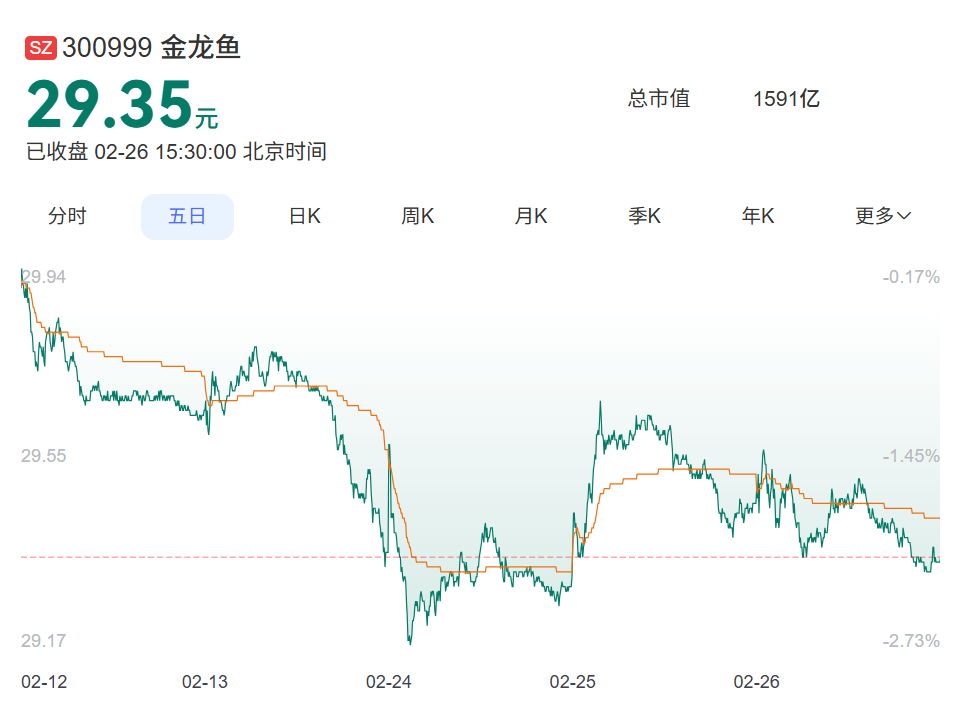This screenshot has width=960, height=720.
Task: Open the 更多 dropdown menu
Action: (x=882, y=216)
